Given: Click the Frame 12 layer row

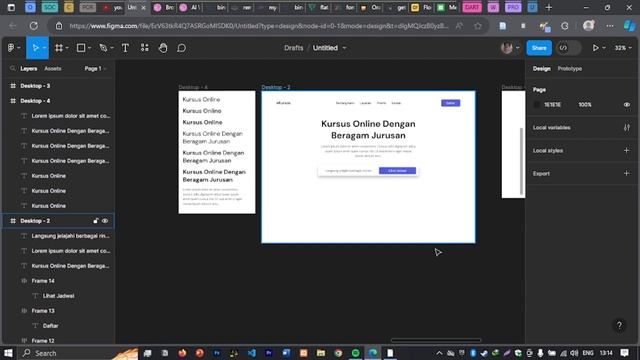Looking at the screenshot, I should pos(58,340).
